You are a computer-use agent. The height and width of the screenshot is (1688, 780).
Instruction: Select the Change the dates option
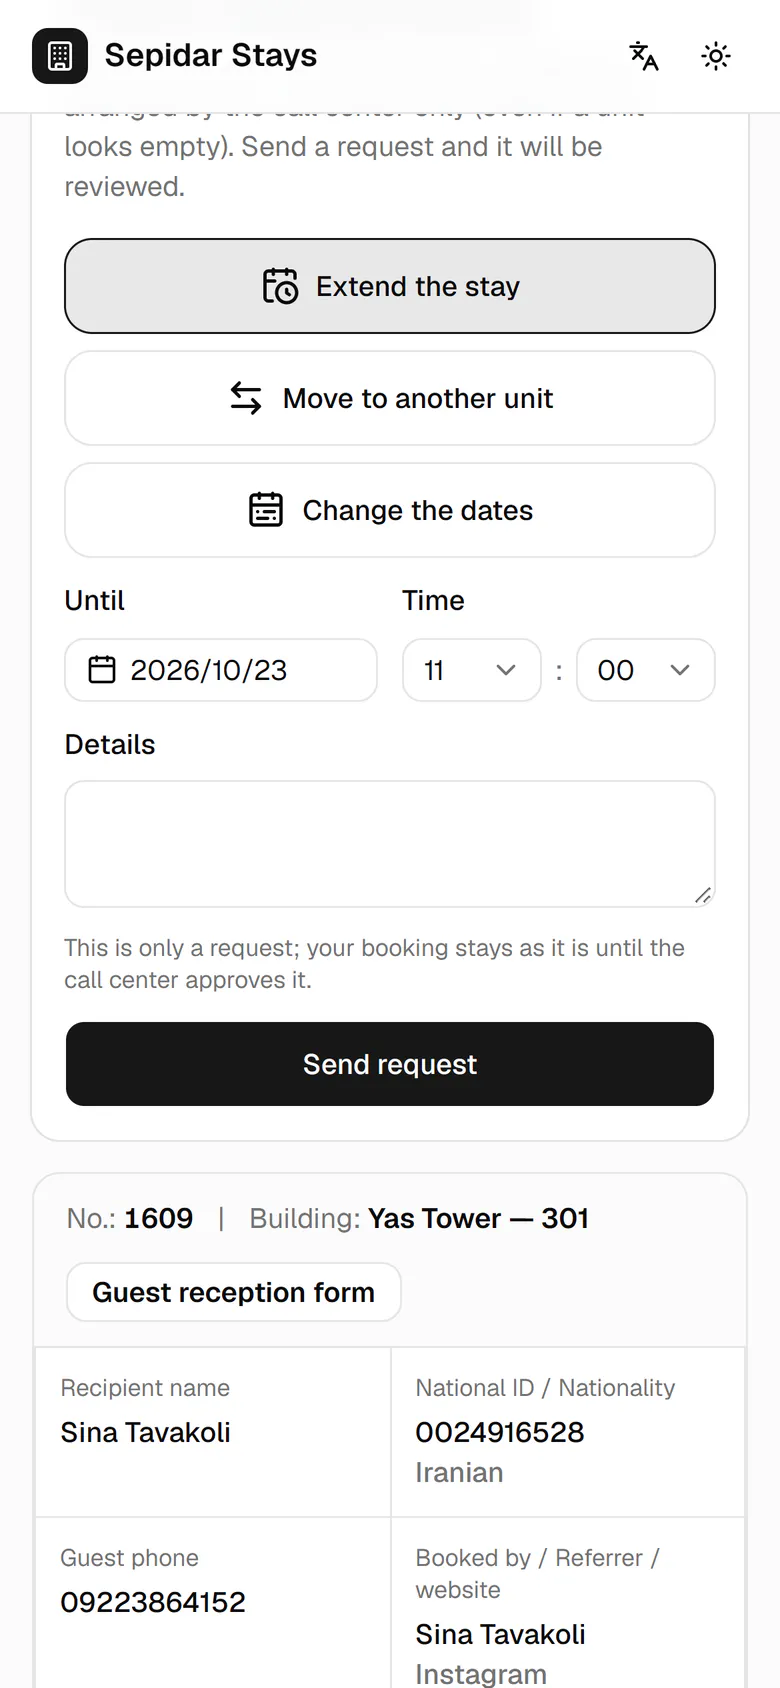click(x=390, y=510)
